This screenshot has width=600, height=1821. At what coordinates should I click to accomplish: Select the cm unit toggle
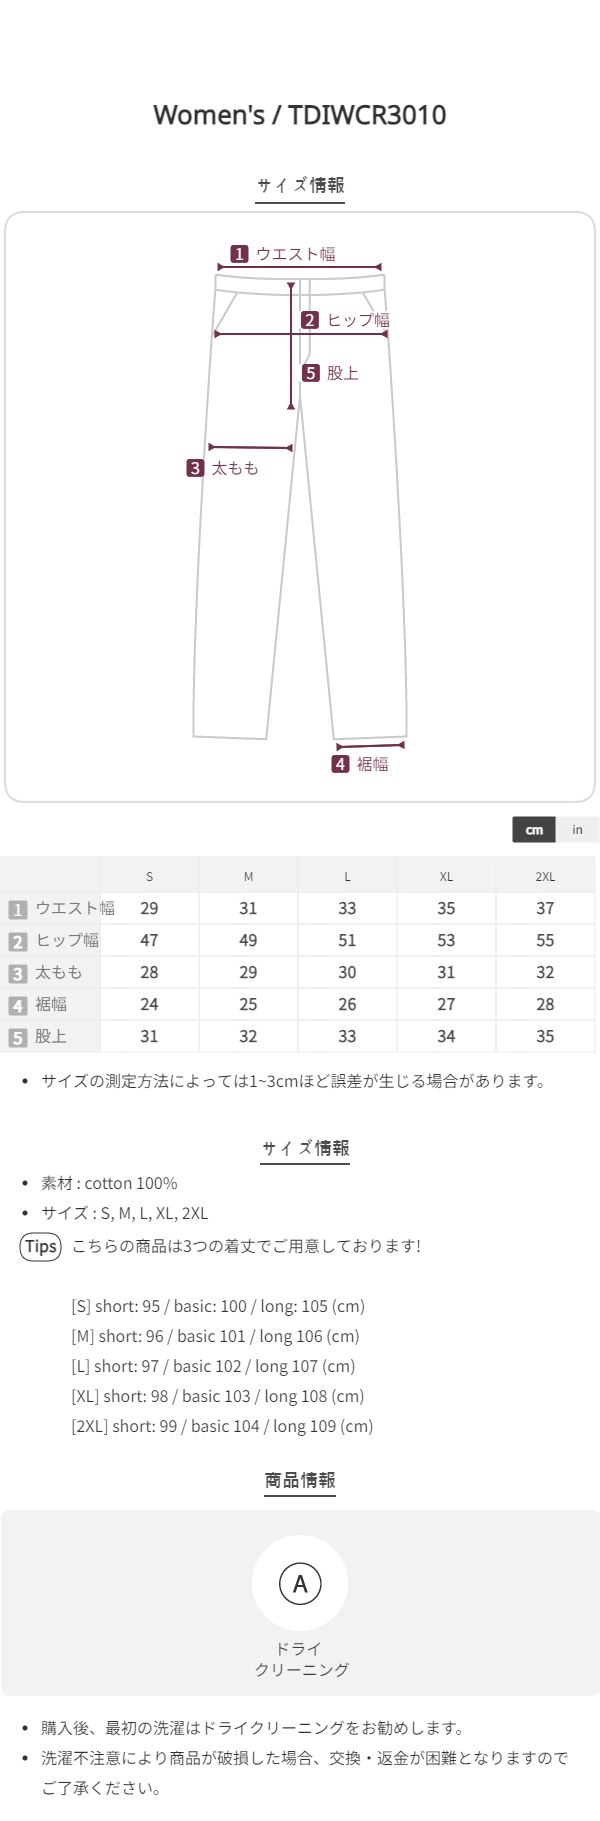coord(534,830)
